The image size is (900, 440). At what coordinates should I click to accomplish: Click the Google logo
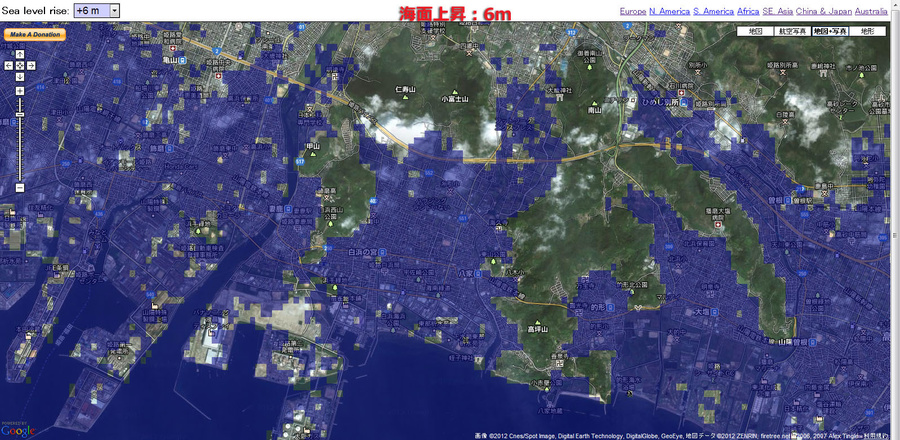pyautogui.click(x=18, y=430)
